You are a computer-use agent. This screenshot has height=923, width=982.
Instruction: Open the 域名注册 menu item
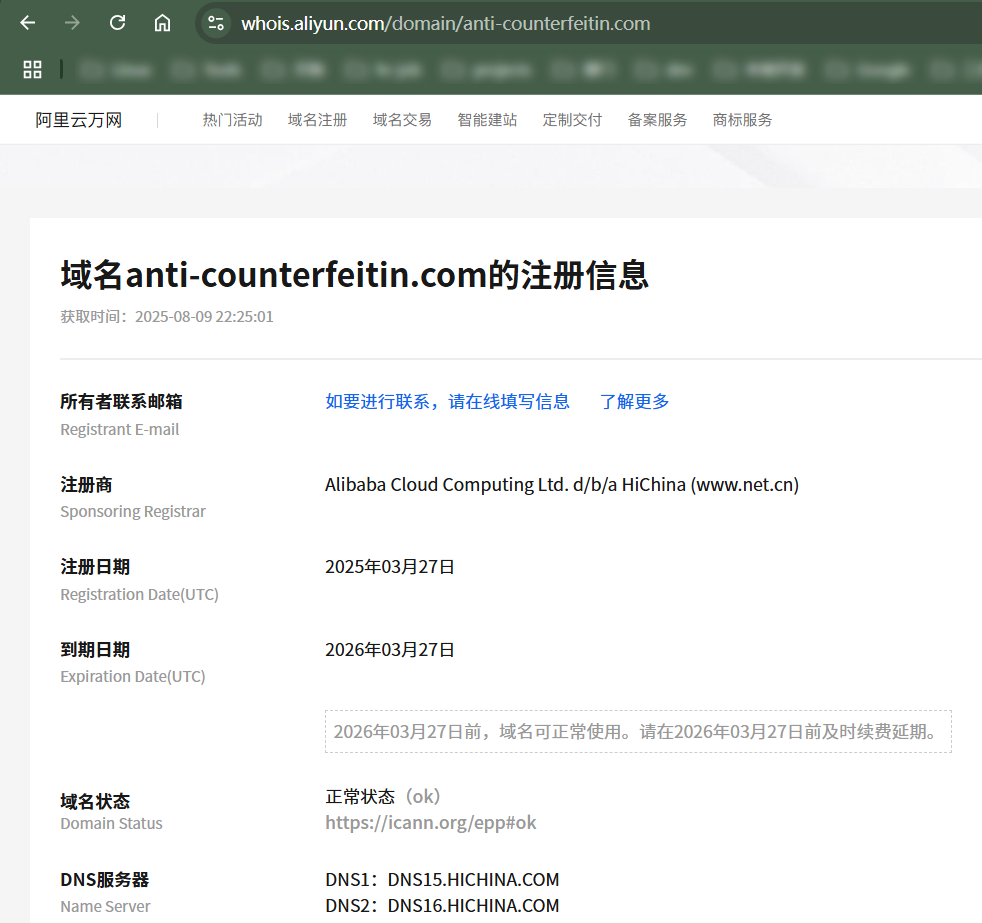tap(318, 120)
